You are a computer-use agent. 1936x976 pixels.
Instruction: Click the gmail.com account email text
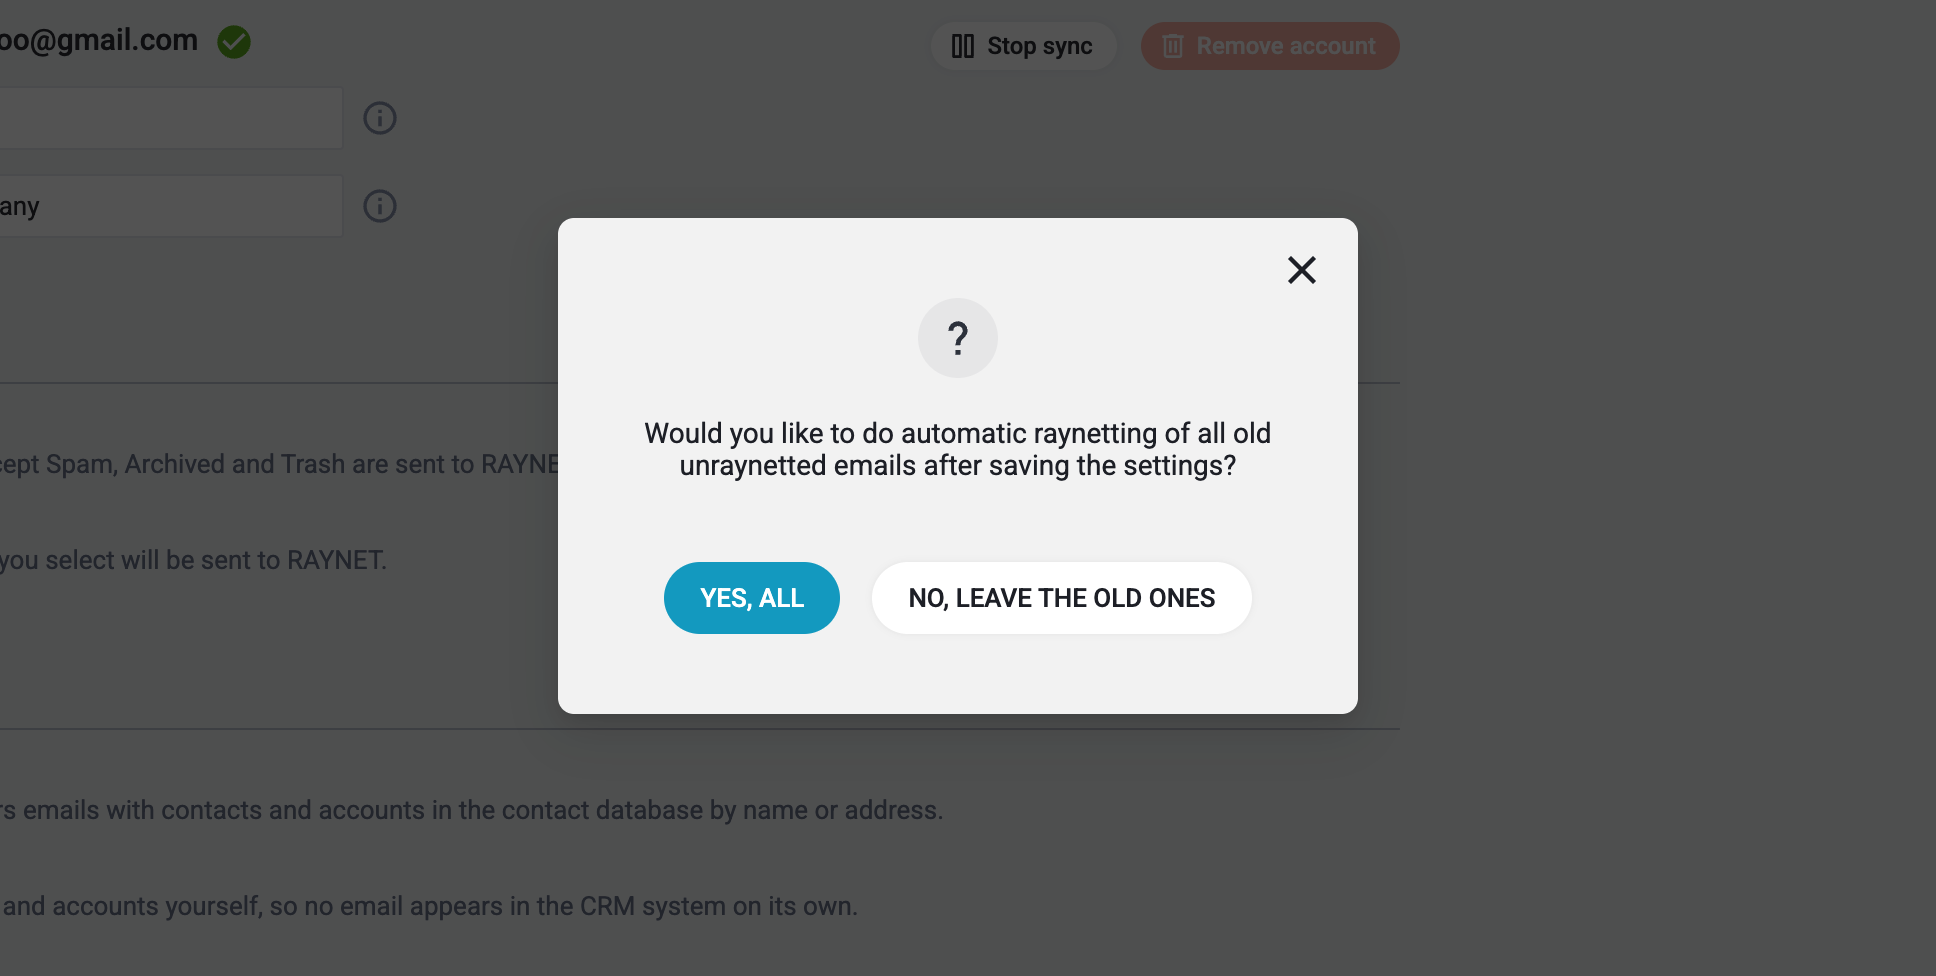point(99,40)
